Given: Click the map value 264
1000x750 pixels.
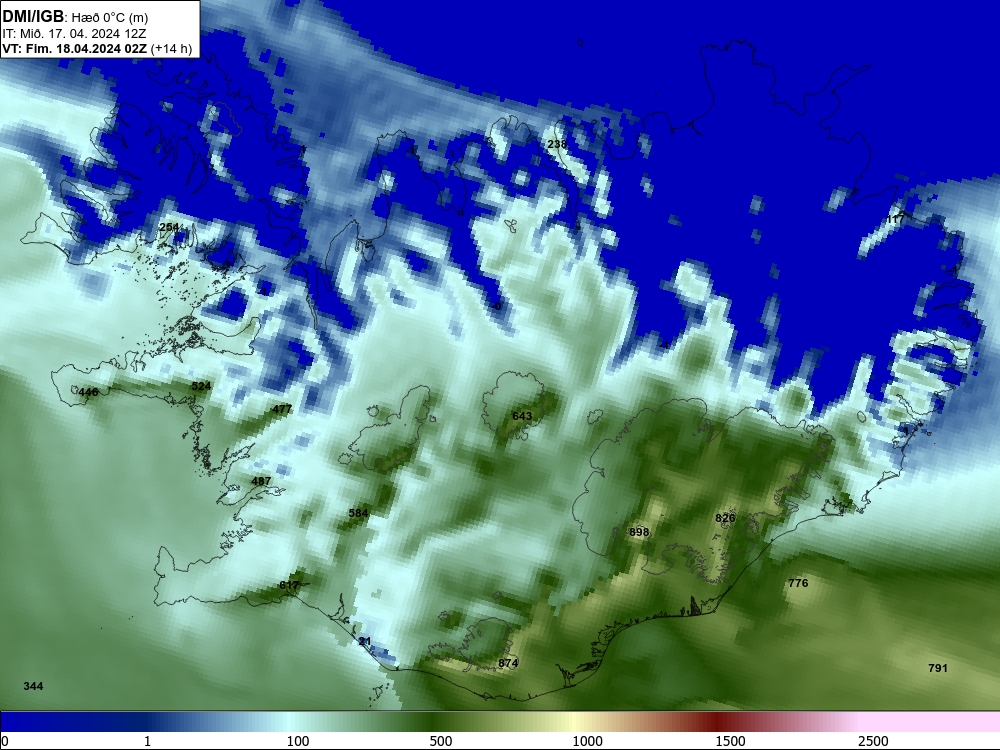Looking at the screenshot, I should pyautogui.click(x=169, y=227).
